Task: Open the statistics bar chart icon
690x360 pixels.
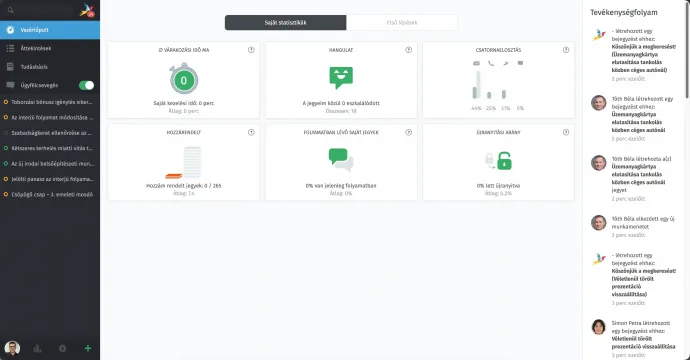Action: coord(37,349)
